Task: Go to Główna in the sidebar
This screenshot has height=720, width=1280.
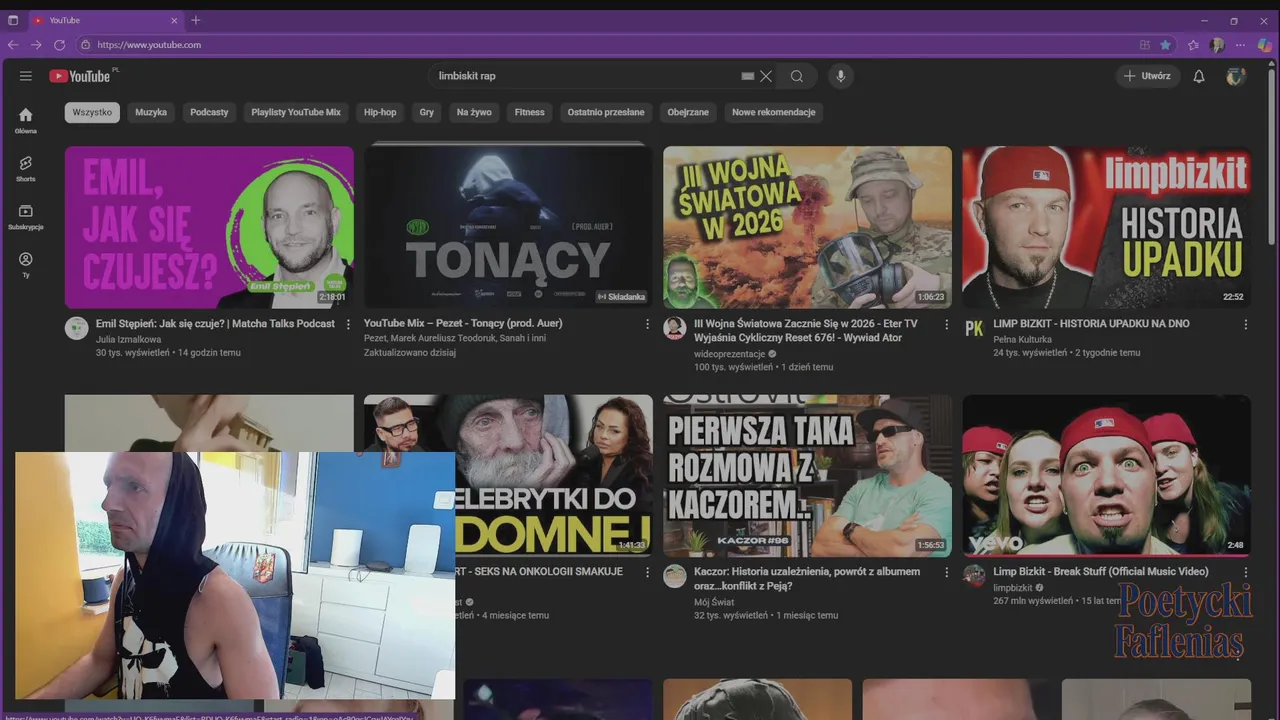Action: point(26,121)
